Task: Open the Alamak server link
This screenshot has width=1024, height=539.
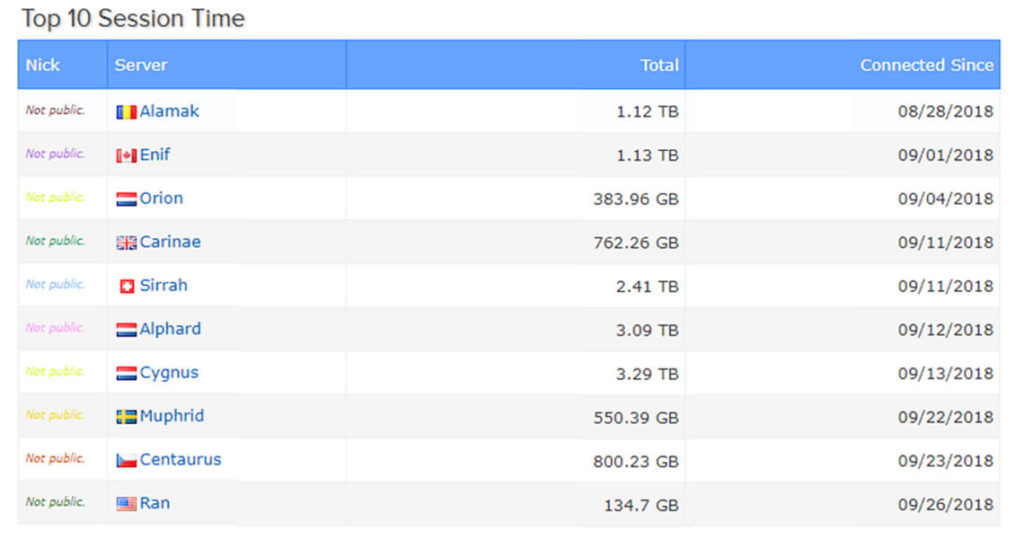Action: point(169,111)
